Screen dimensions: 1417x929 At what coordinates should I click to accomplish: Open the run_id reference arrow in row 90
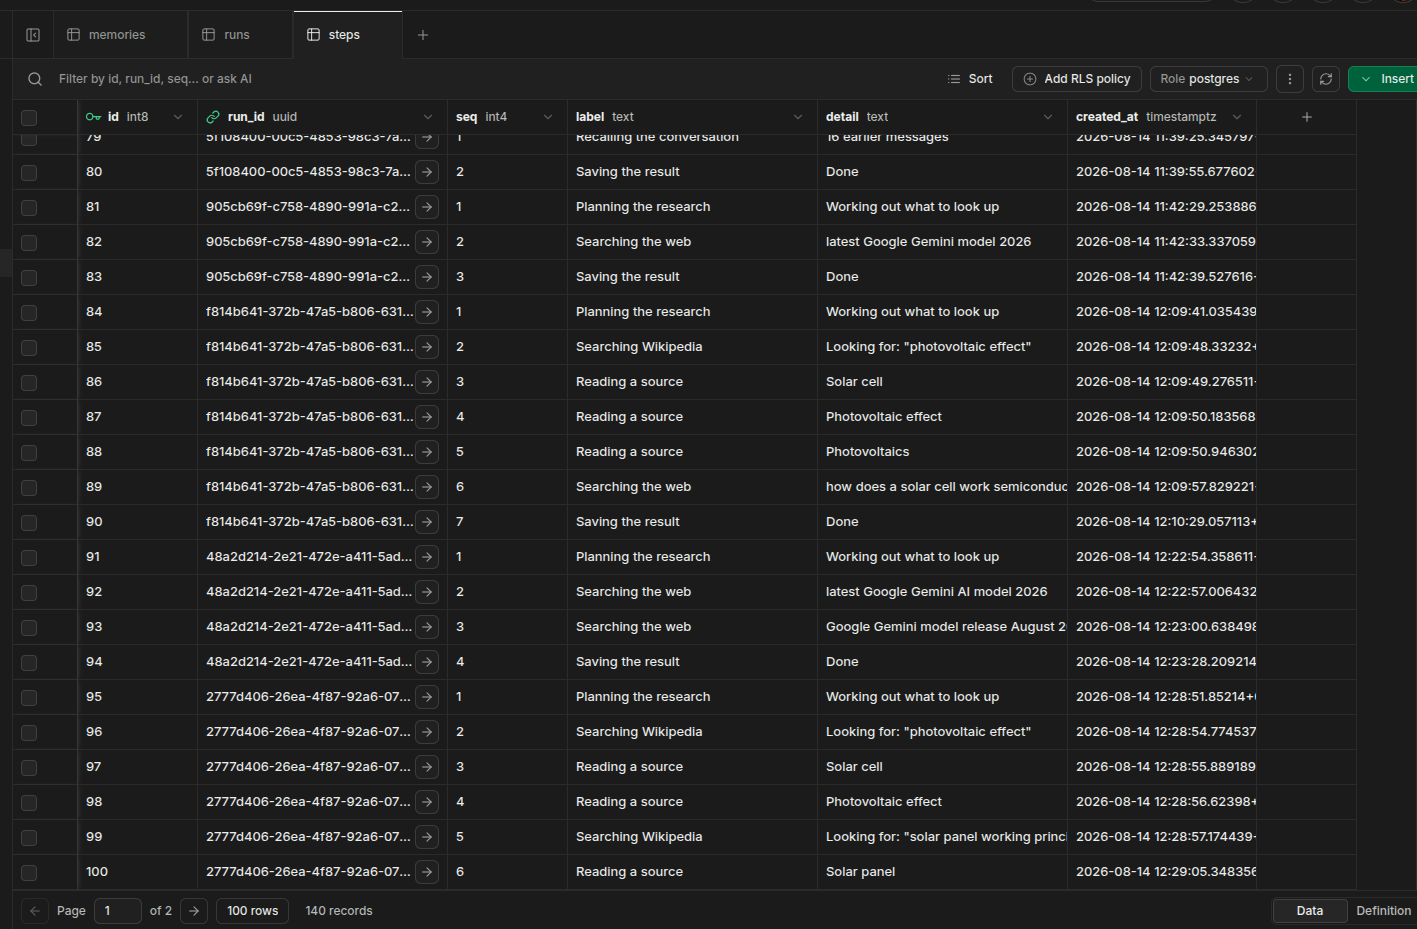(427, 522)
